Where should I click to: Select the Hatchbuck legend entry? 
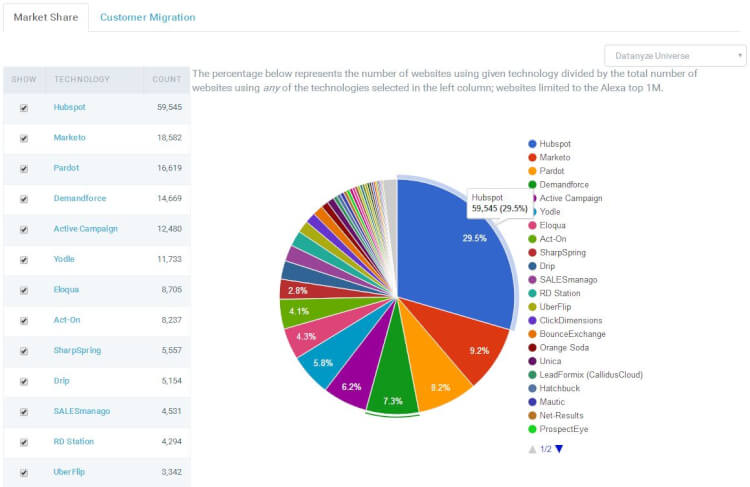tap(554, 388)
